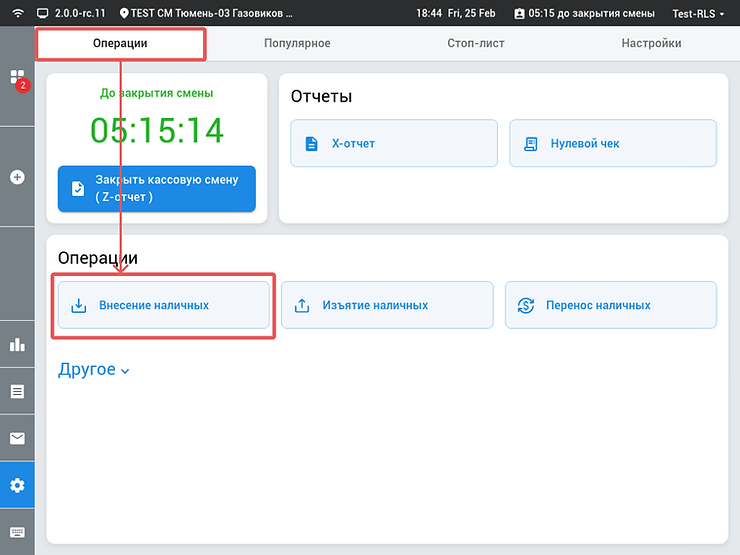Open the tables grid icon with badge

(x=17, y=78)
